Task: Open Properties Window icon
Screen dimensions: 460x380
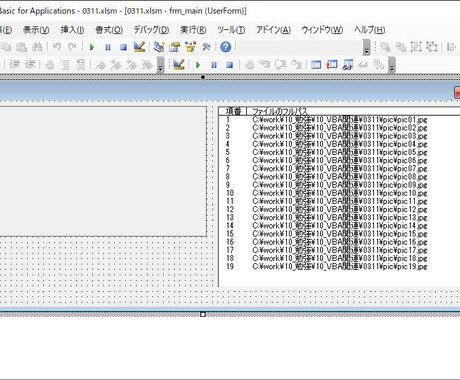Action: point(174,47)
